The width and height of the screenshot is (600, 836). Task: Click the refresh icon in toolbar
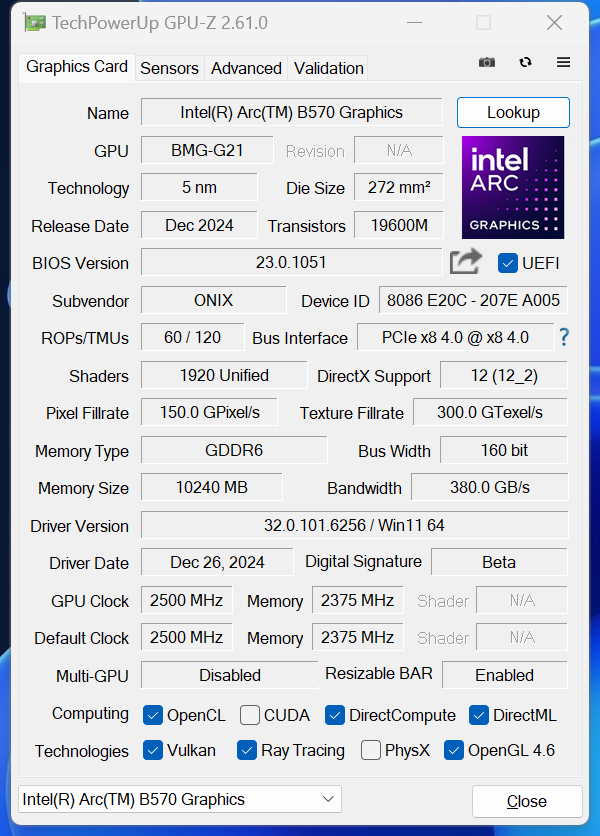tap(525, 62)
